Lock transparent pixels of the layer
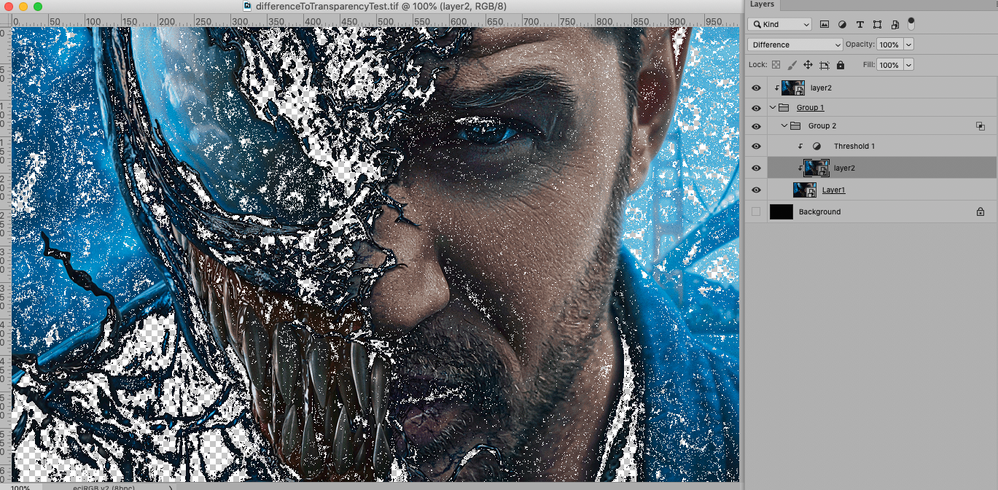The width and height of the screenshot is (998, 490). point(775,65)
